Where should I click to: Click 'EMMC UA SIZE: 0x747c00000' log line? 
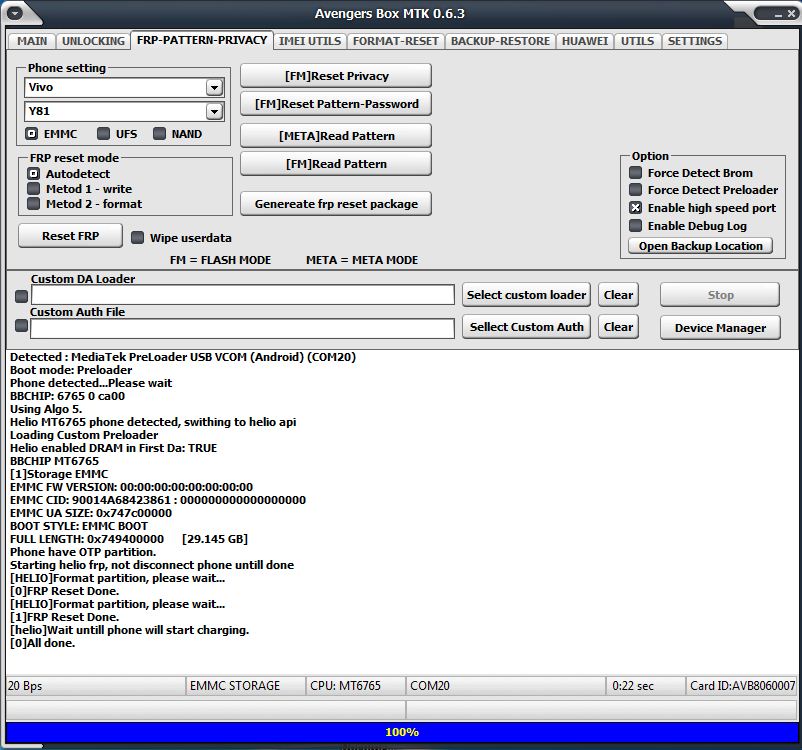(x=91, y=513)
